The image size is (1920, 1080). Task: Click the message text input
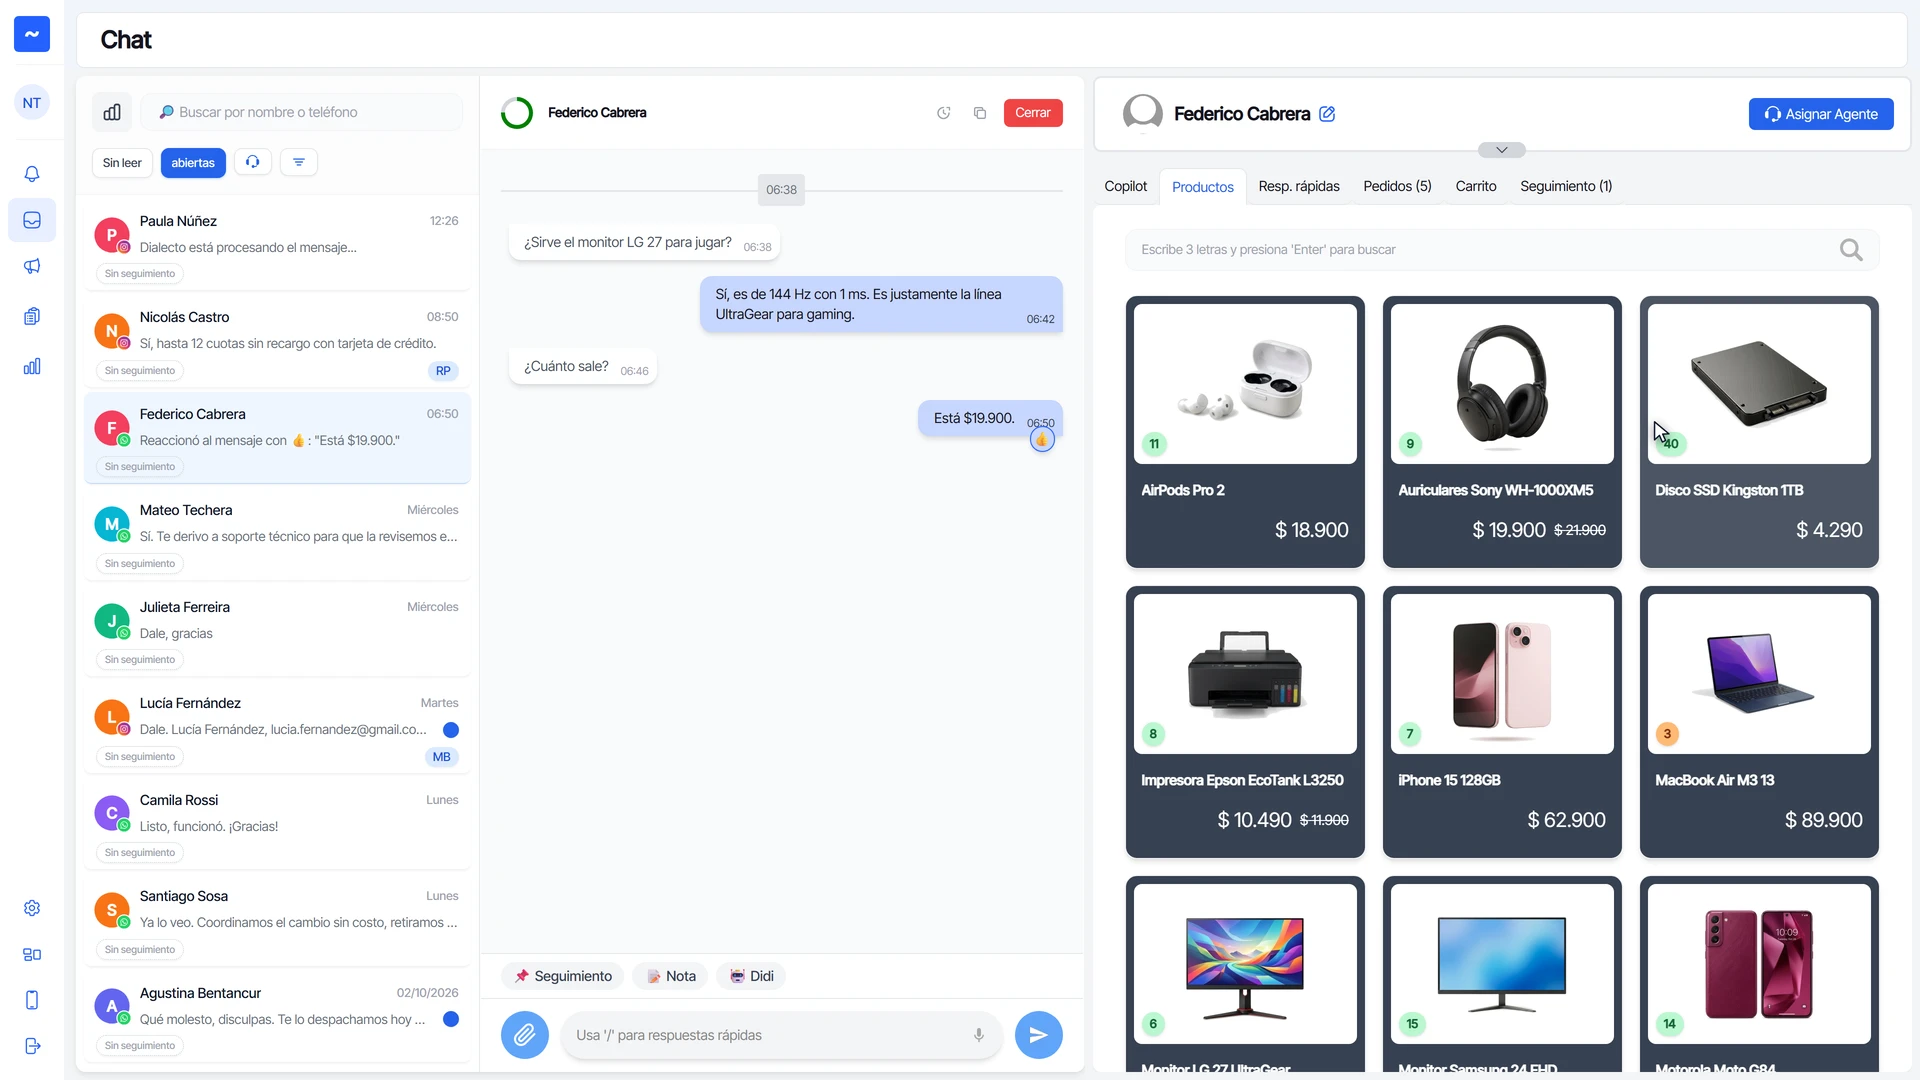click(x=781, y=1035)
